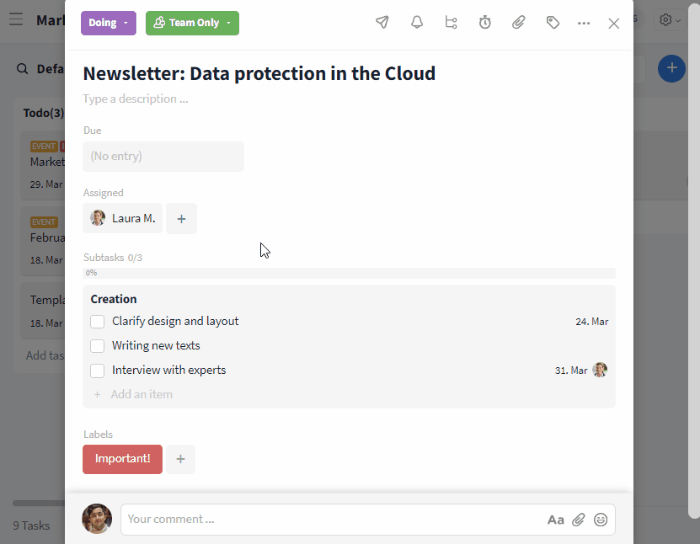The height and width of the screenshot is (544, 700).
Task: Open the notification bell for this task
Action: [417, 22]
